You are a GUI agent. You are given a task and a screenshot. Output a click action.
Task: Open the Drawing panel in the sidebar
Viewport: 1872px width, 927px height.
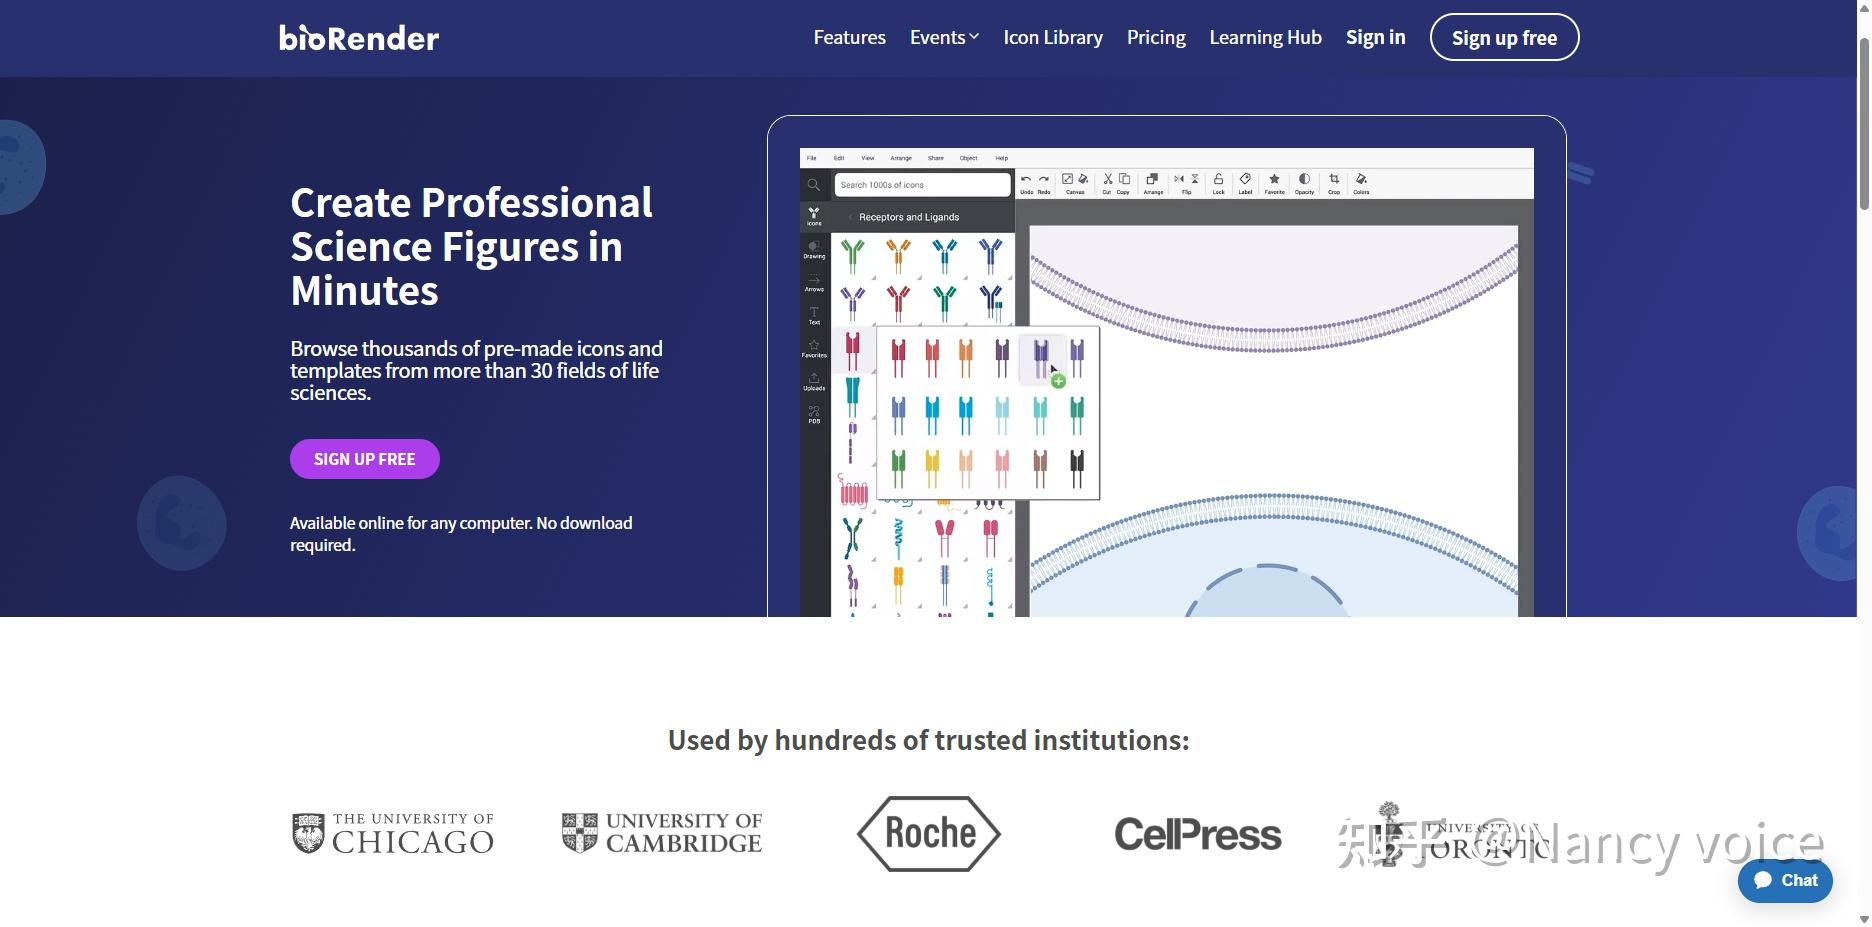click(814, 249)
